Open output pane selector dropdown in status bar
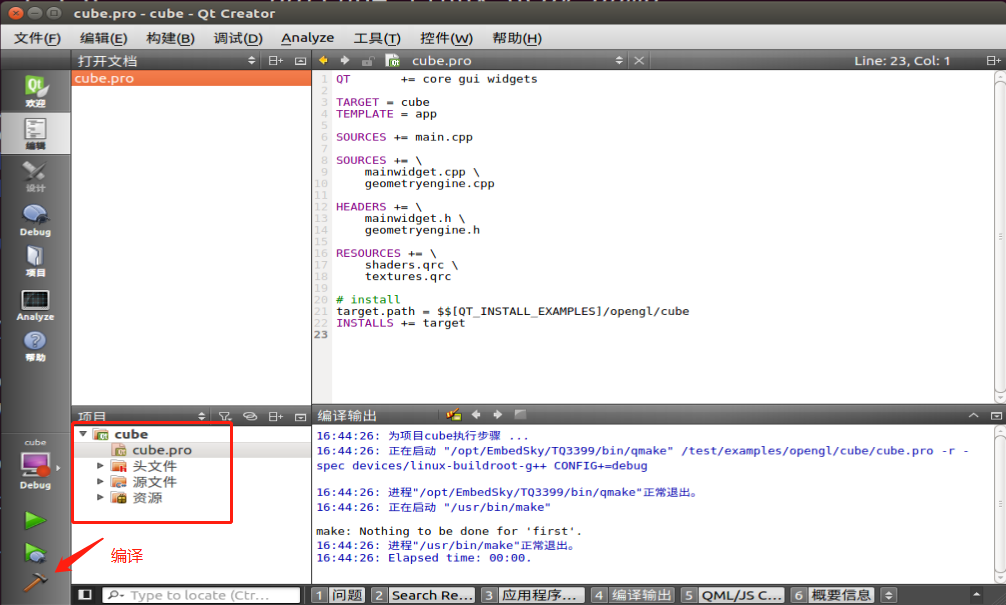1006x605 pixels. click(889, 595)
